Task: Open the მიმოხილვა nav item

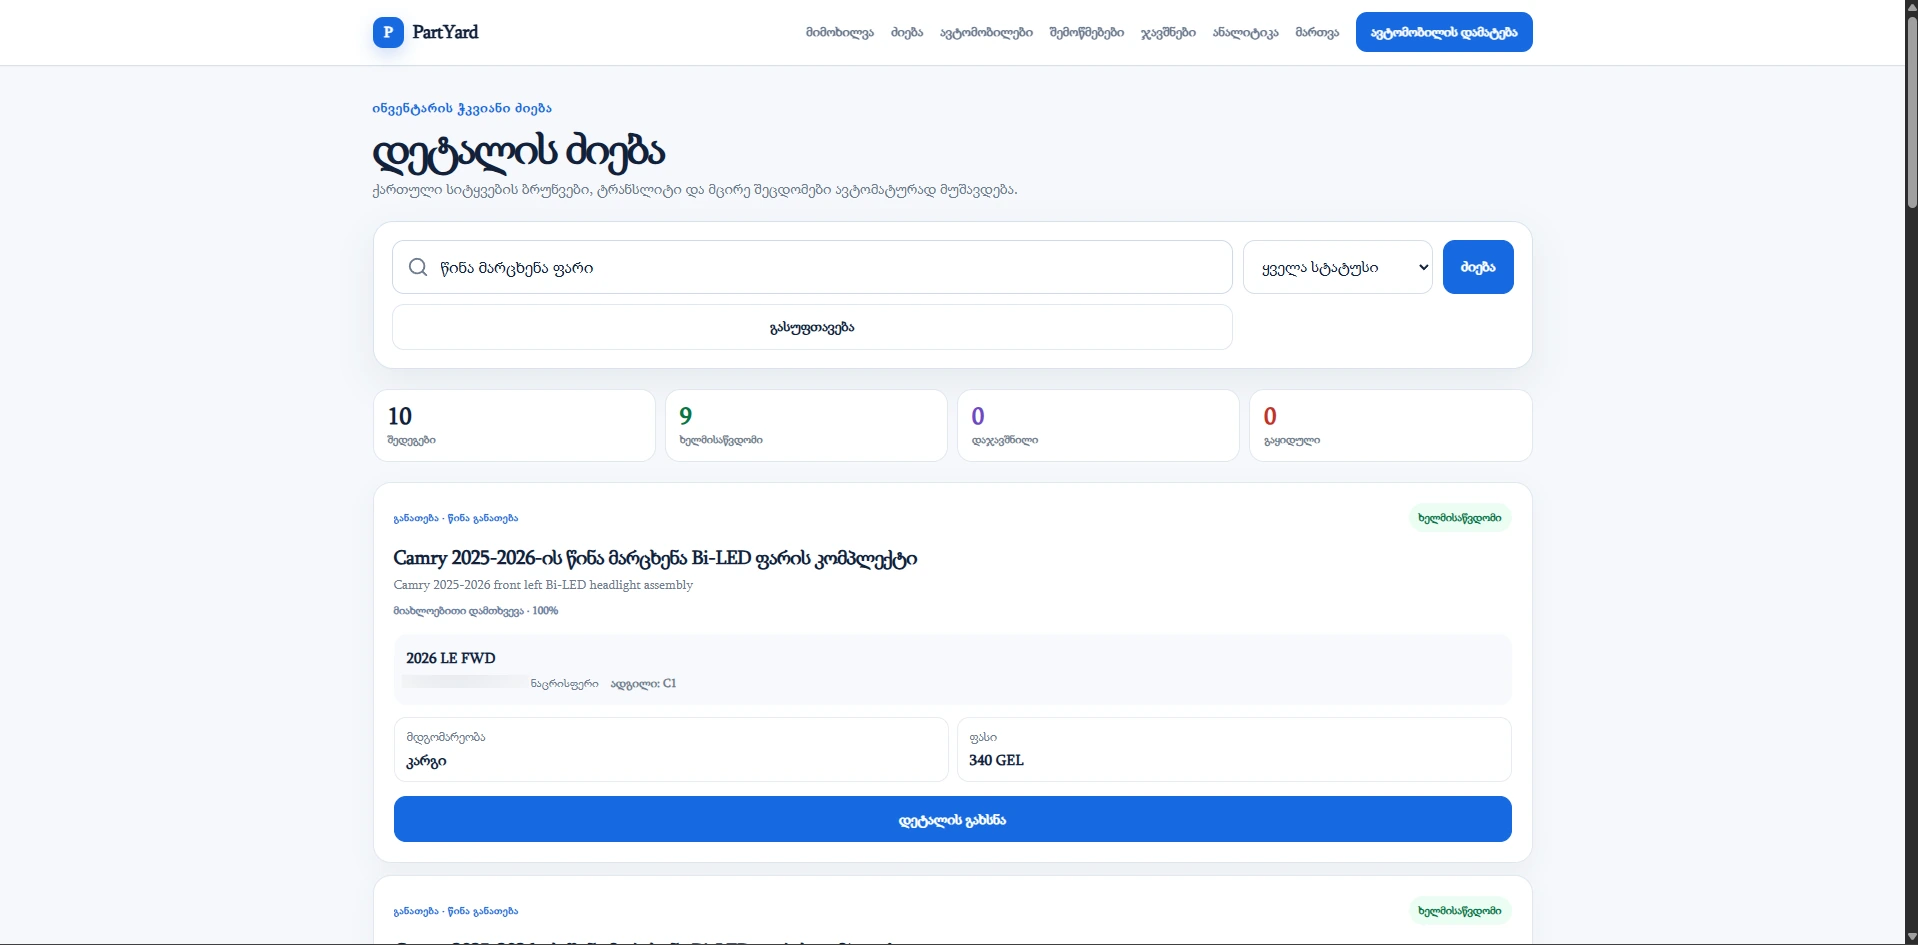Action: pyautogui.click(x=840, y=32)
